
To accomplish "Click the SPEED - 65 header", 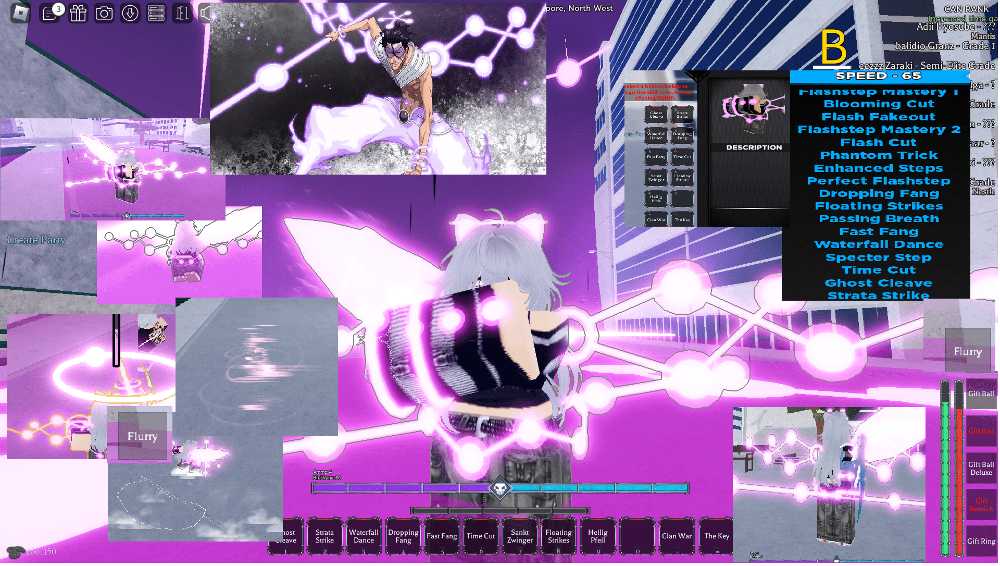I will [x=879, y=76].
